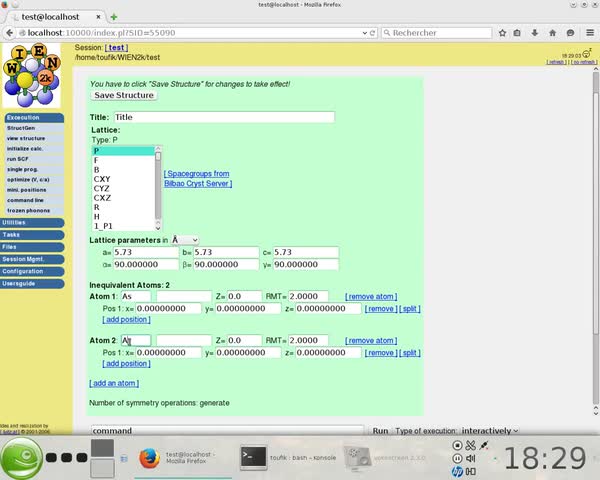The image size is (600, 480).
Task: Open the URL history dropdown arrow
Action: pos(365,33)
